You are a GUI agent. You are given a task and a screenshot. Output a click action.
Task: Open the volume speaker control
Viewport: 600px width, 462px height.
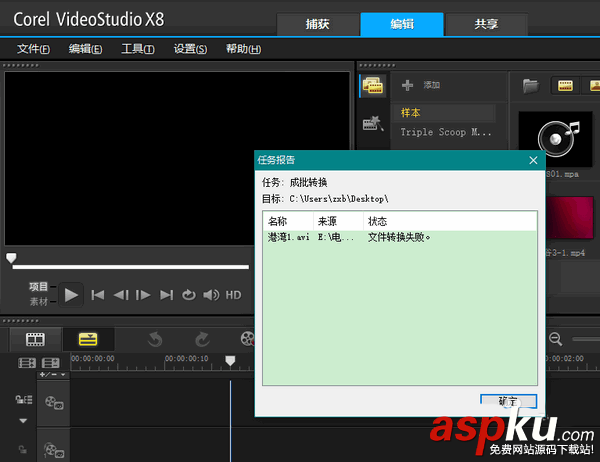pyautogui.click(x=211, y=295)
